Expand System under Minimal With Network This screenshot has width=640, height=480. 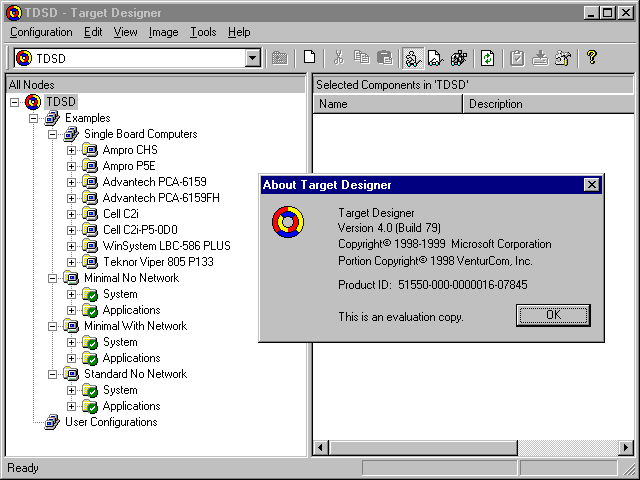point(71,342)
